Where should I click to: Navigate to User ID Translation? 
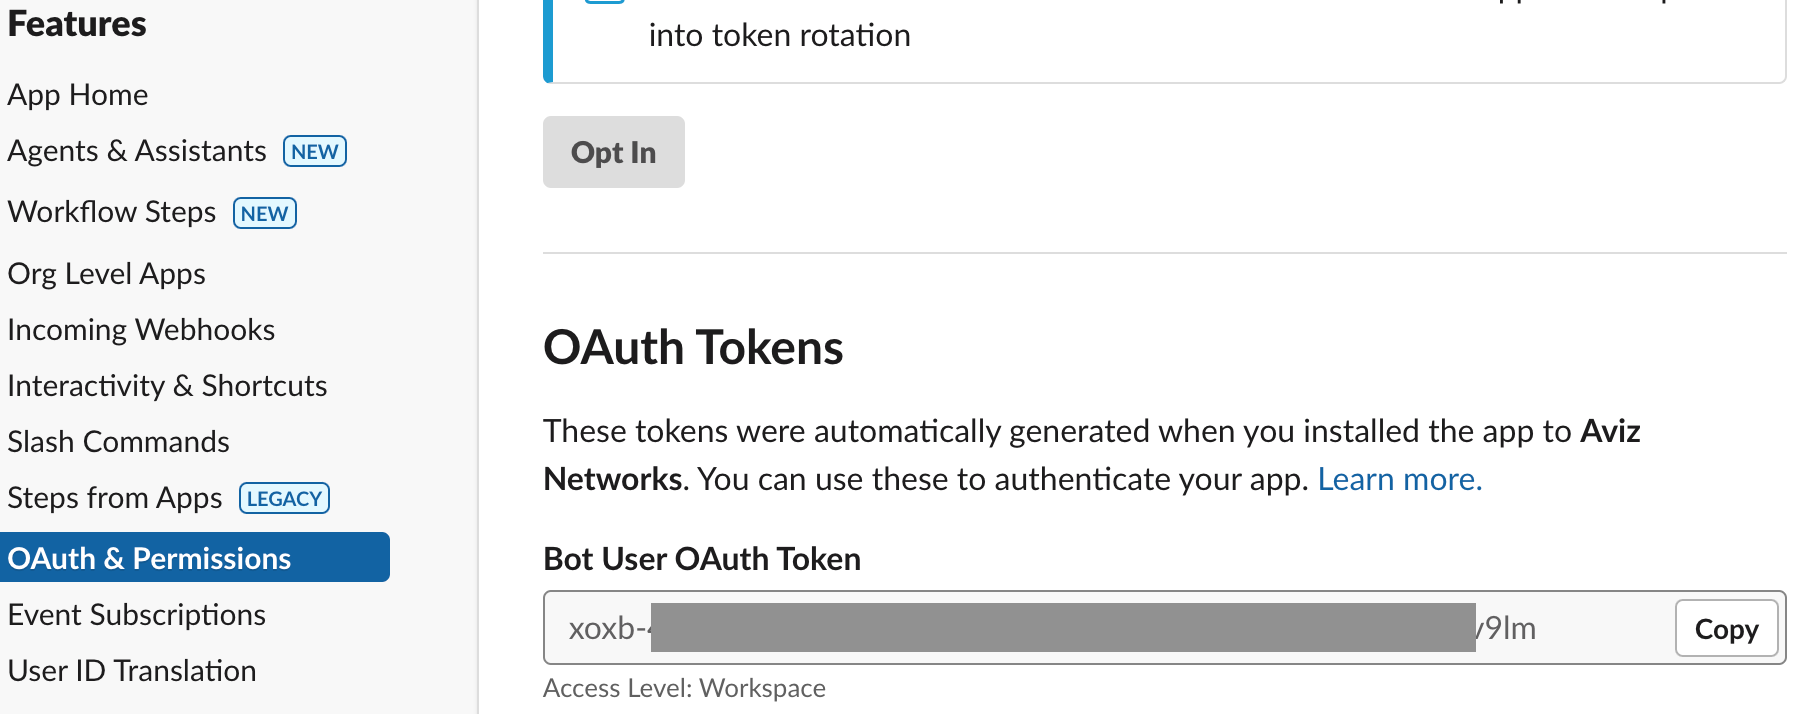click(x=132, y=671)
